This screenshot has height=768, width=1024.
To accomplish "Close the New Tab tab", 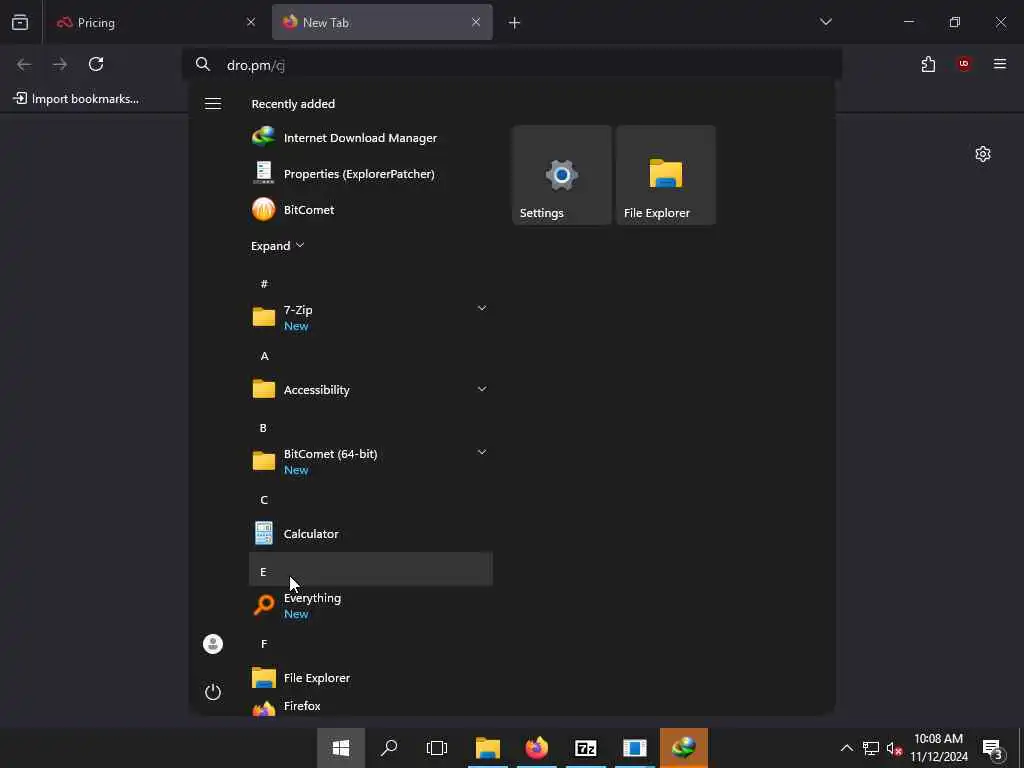I will point(476,22).
